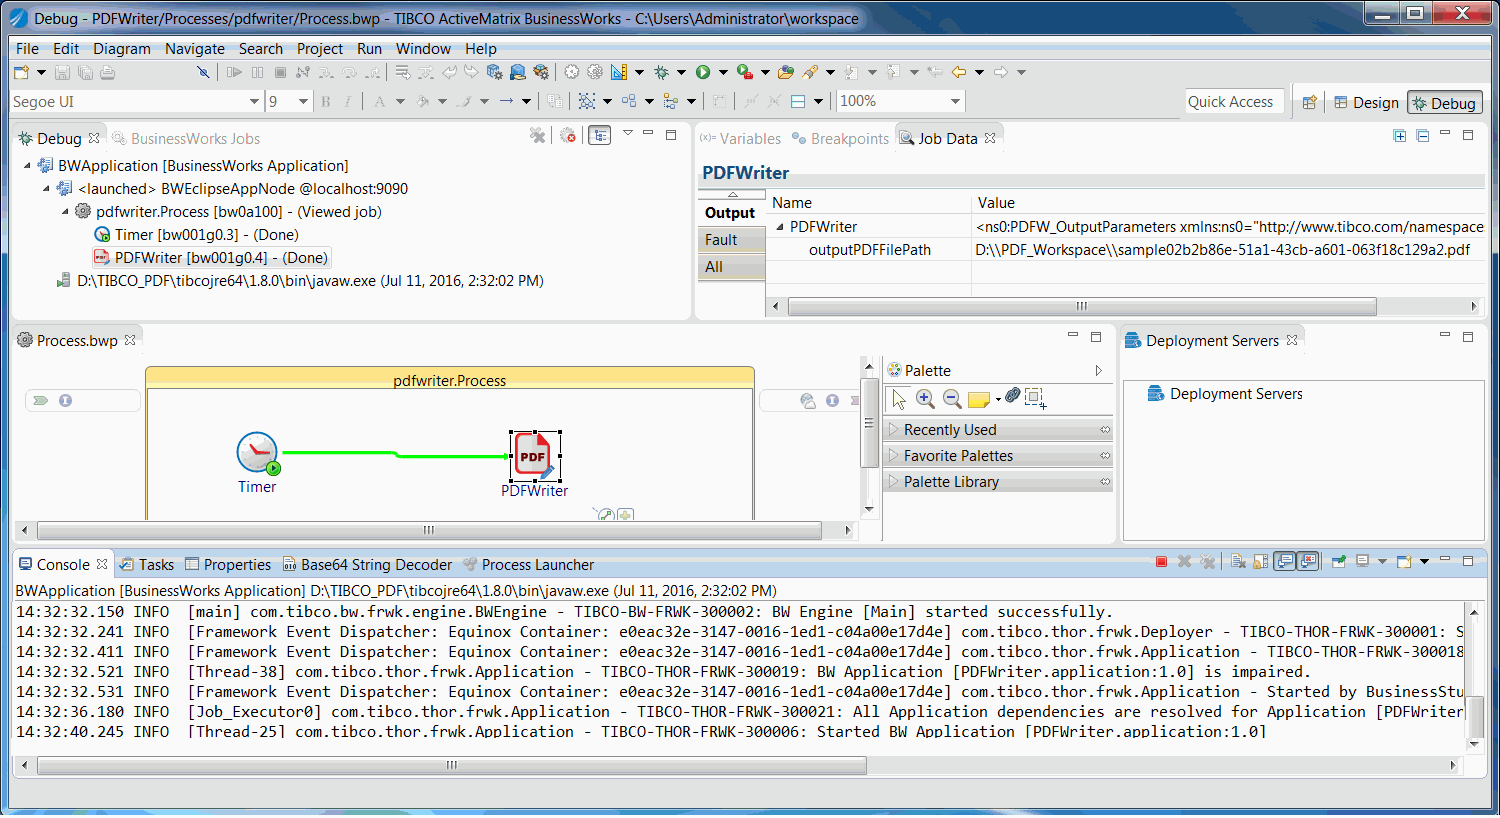Select the palette marquee selection tool
Screen dimensions: 1500x818
(x=1035, y=398)
